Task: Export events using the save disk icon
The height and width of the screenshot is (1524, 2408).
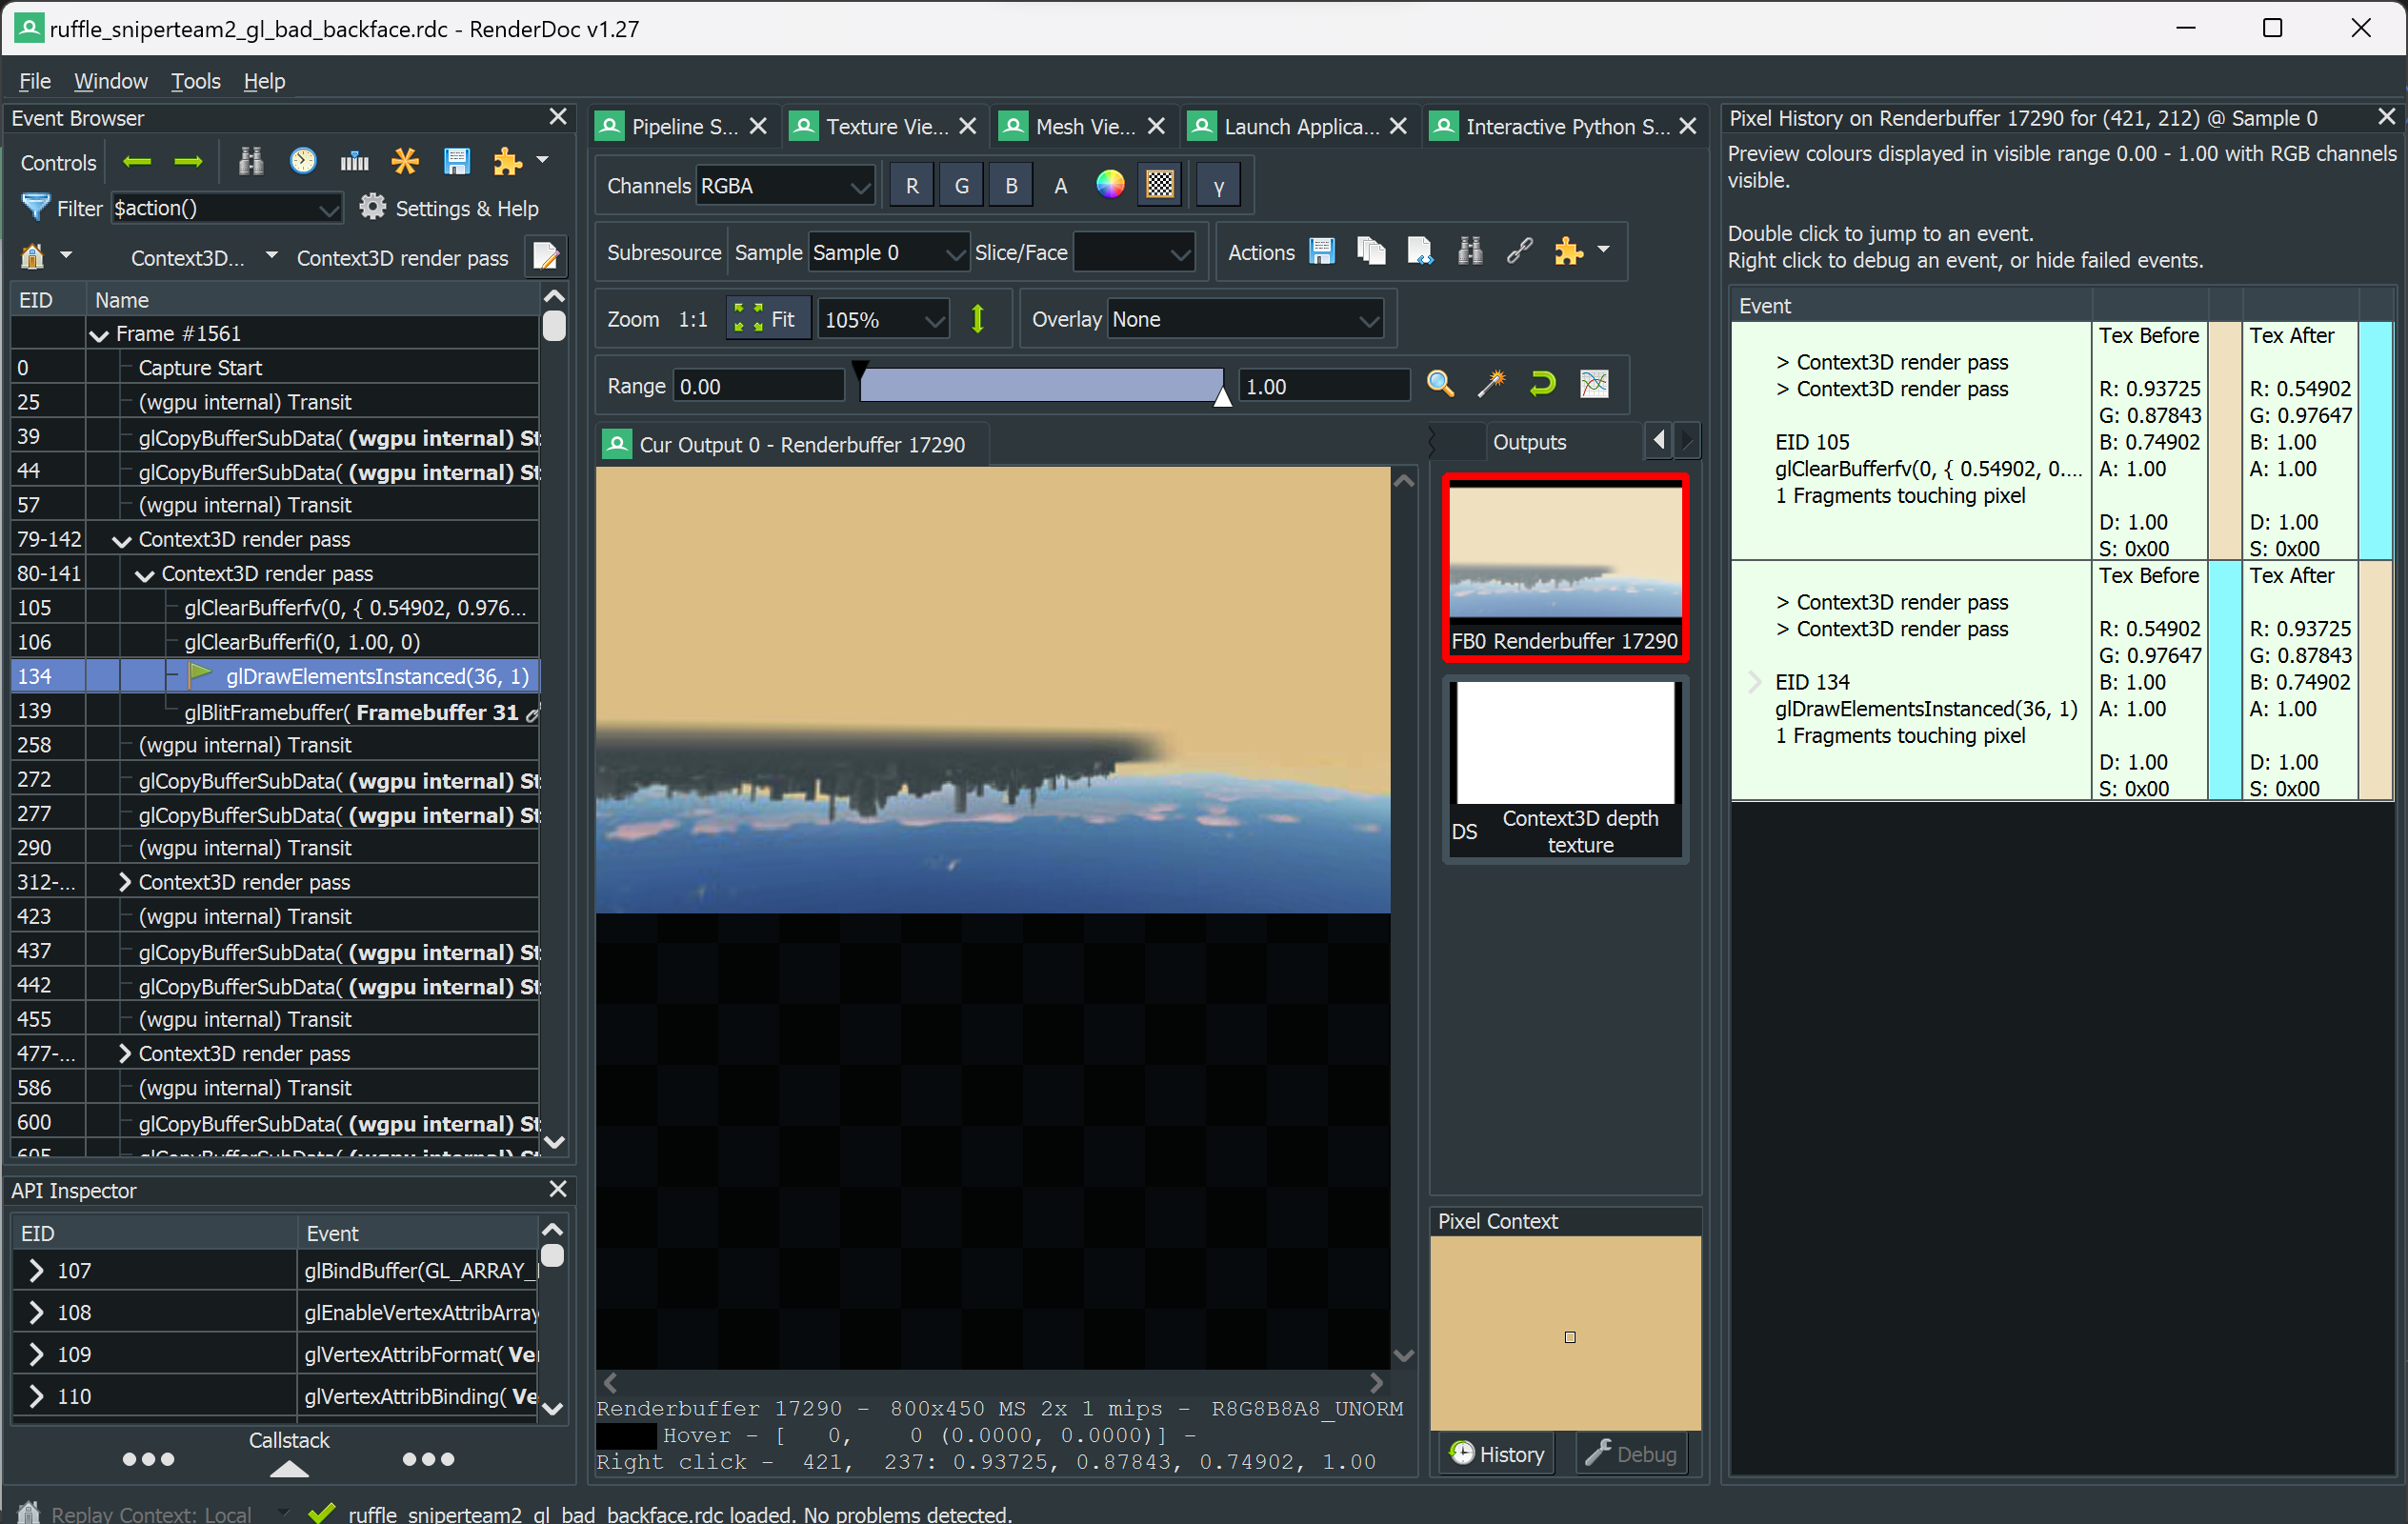Action: click(457, 160)
